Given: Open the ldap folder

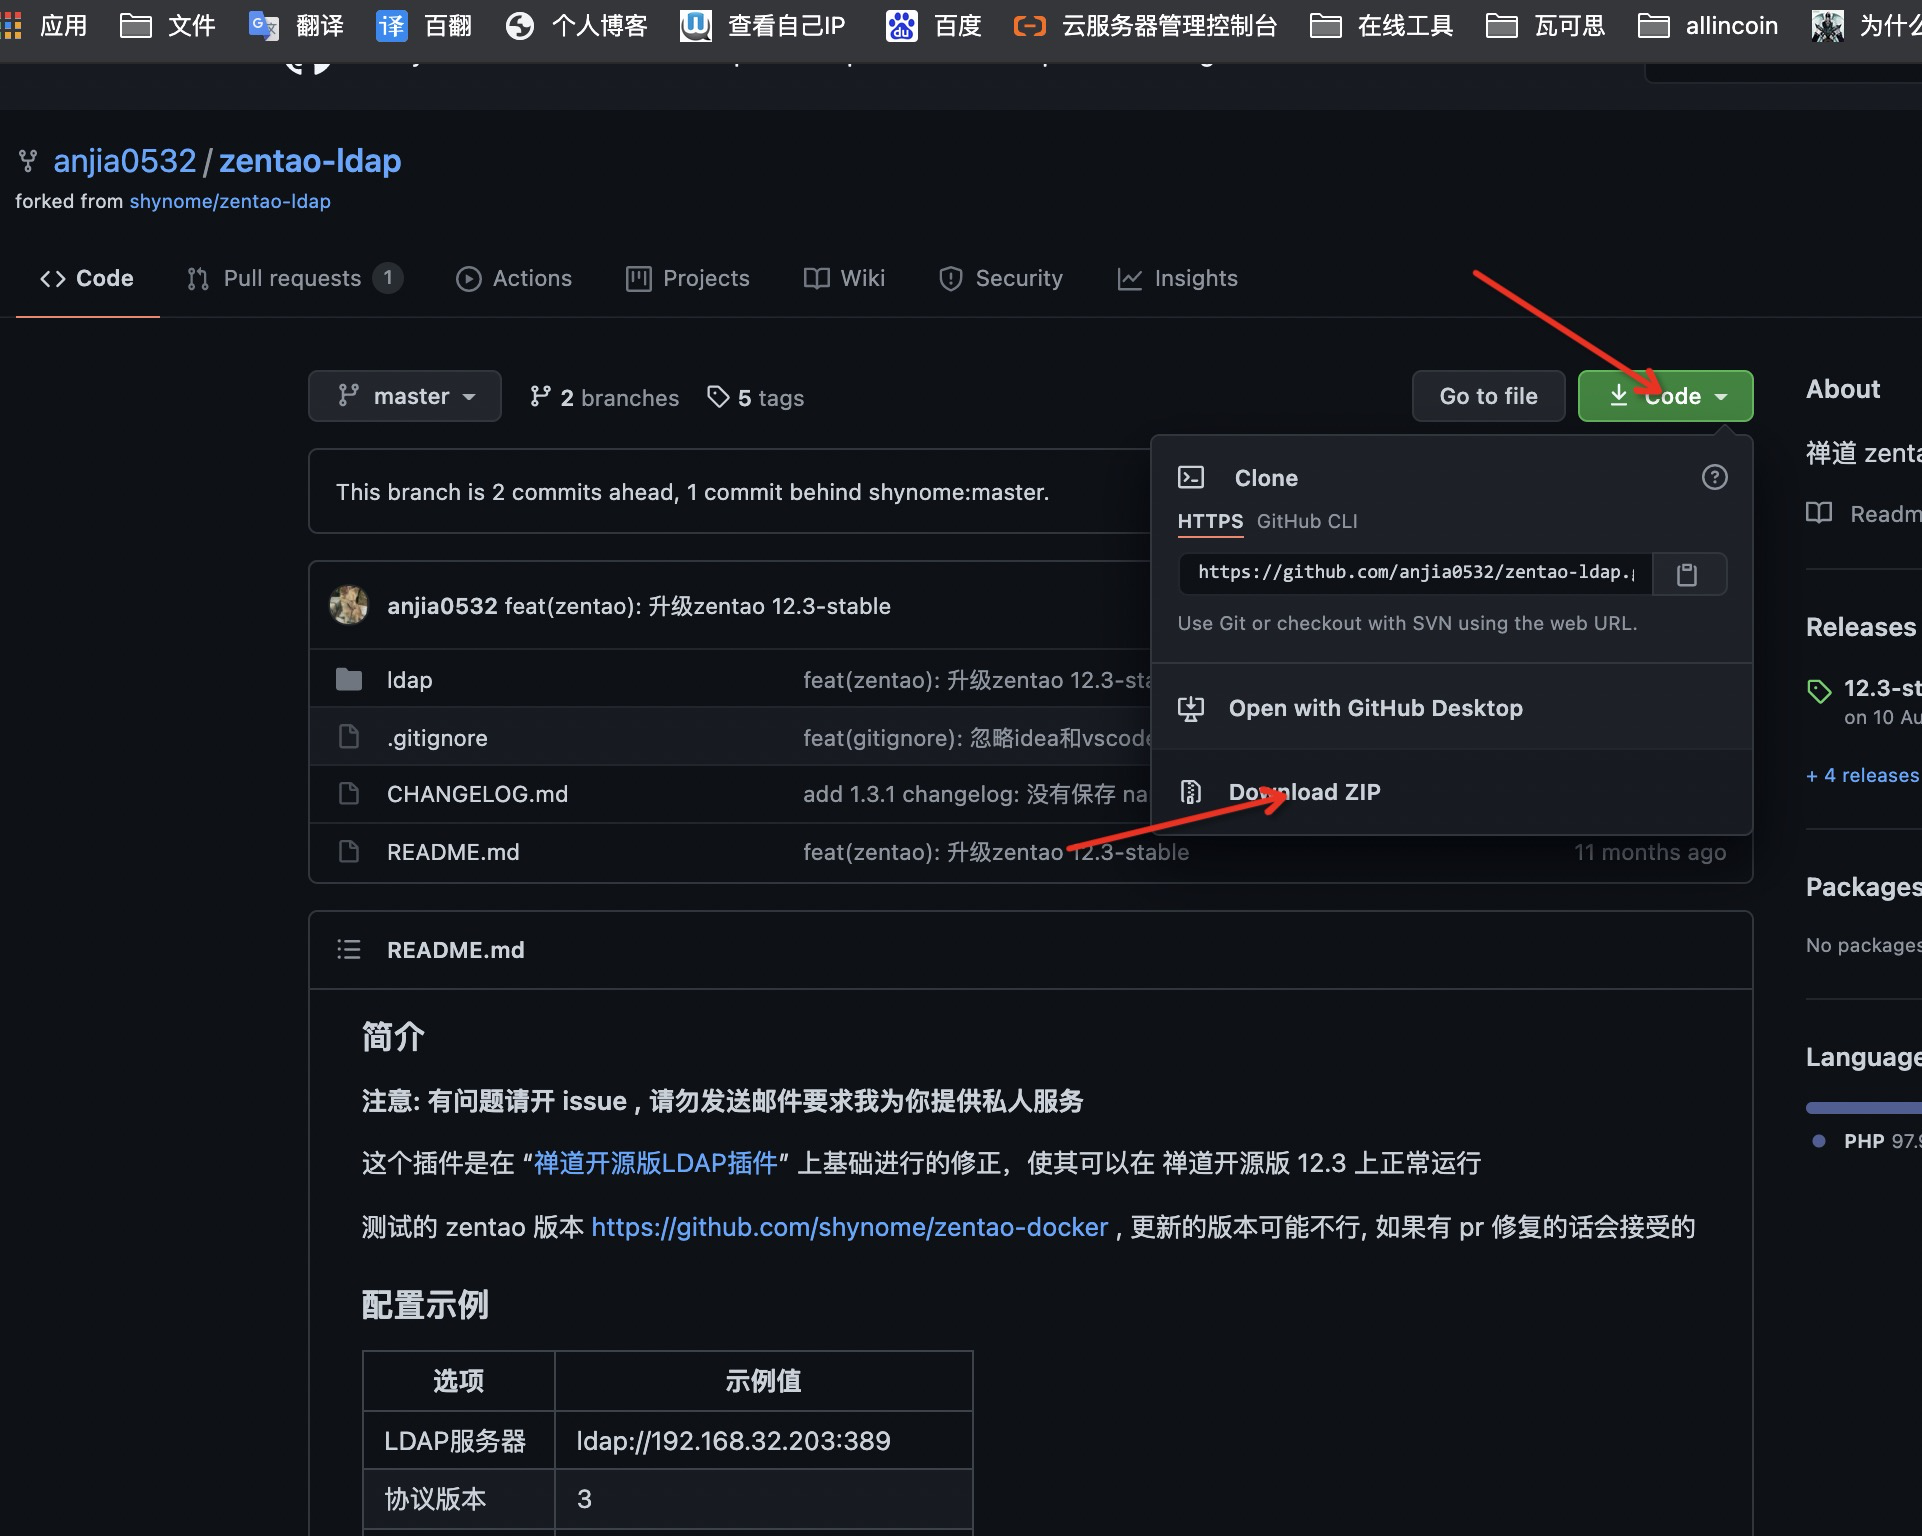Looking at the screenshot, I should (410, 680).
